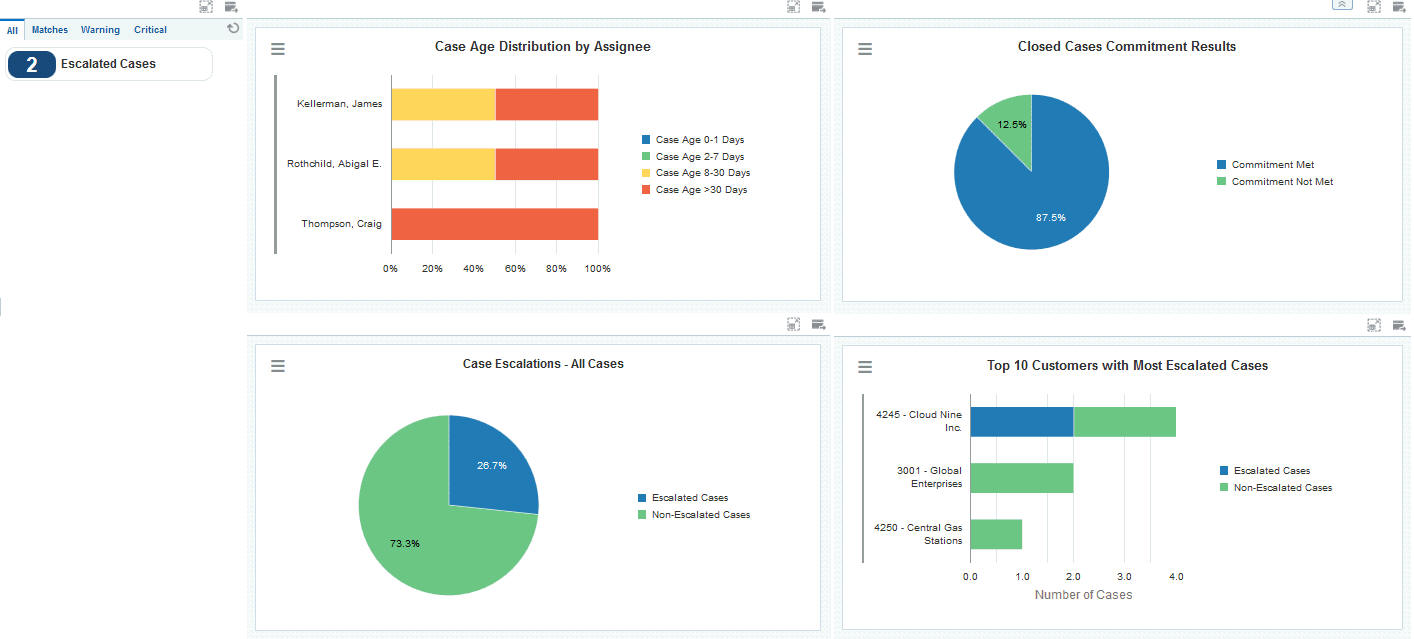Toggle Case Age 2-7 Days legend item
Viewport: 1414px width, 639px height.
click(693, 157)
